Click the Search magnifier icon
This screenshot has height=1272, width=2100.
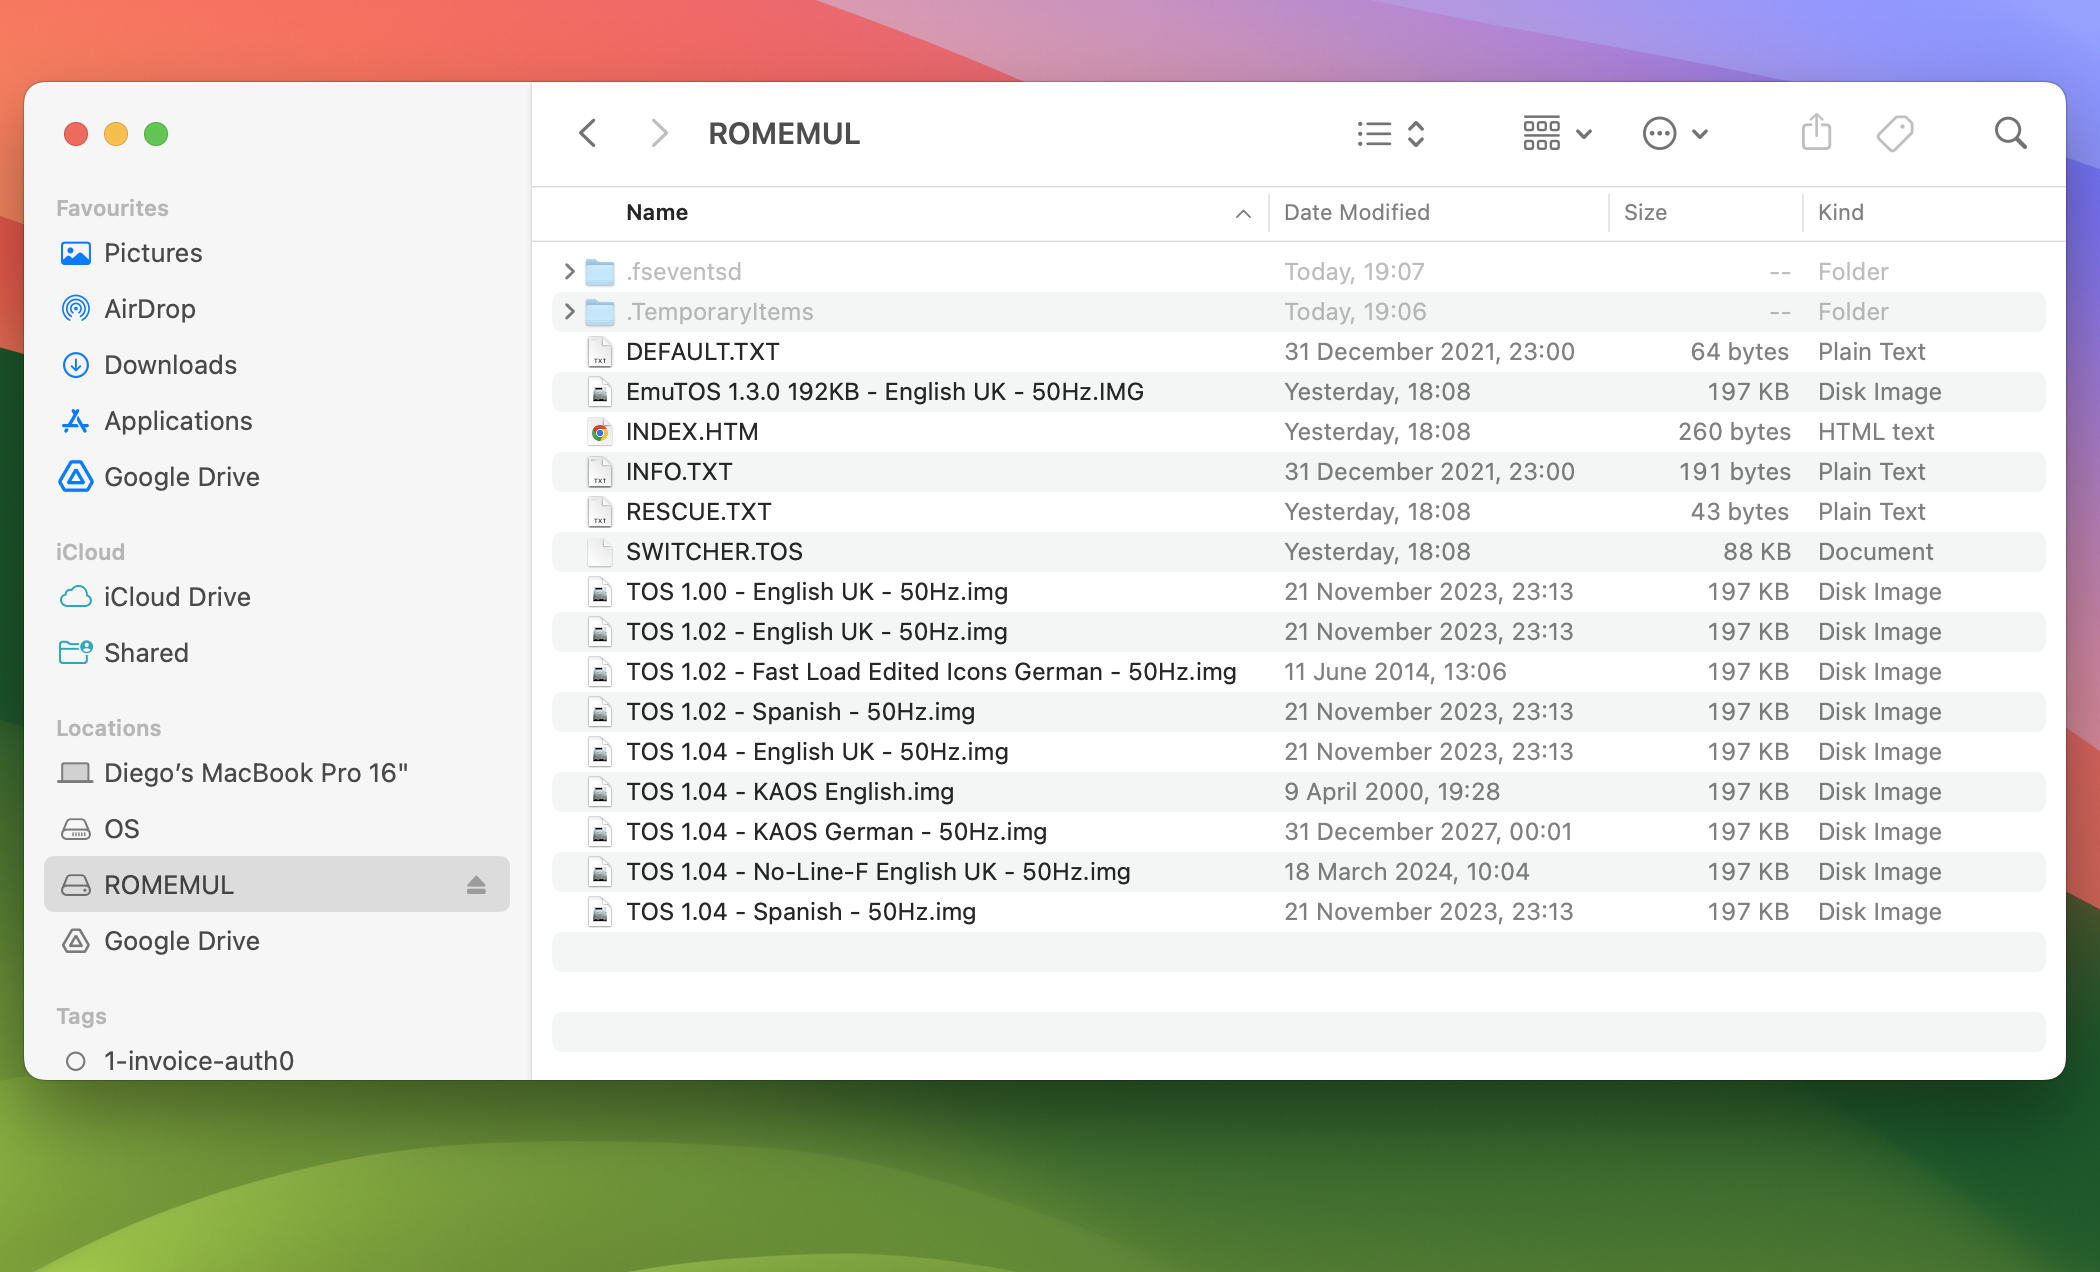coord(2009,133)
